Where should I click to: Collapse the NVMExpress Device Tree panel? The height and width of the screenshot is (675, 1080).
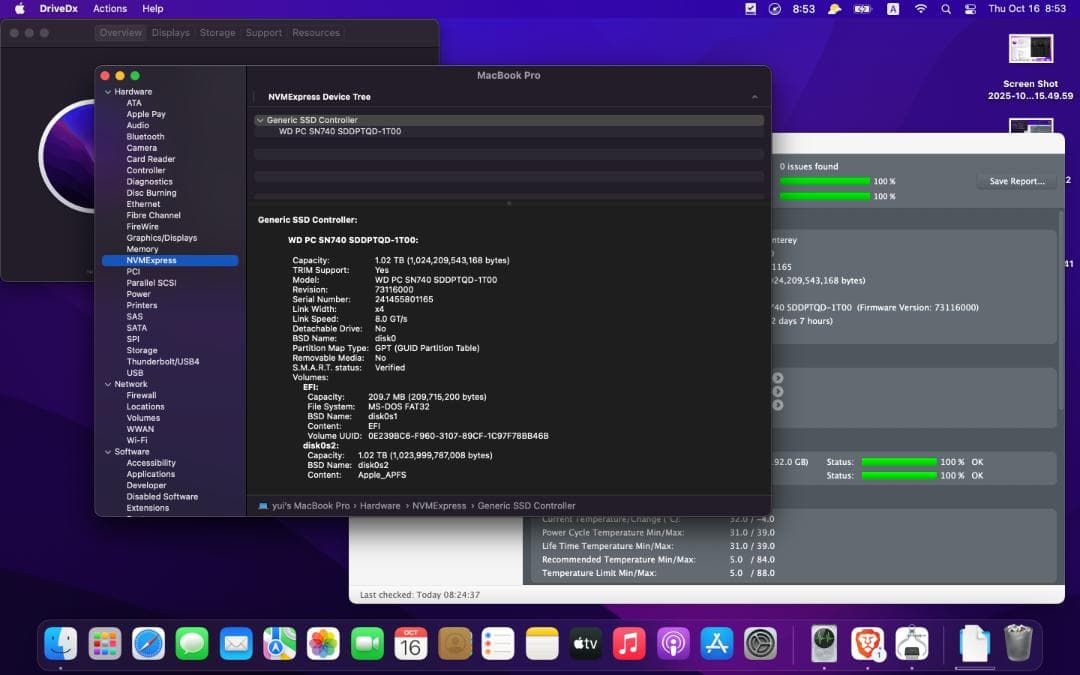tap(756, 97)
